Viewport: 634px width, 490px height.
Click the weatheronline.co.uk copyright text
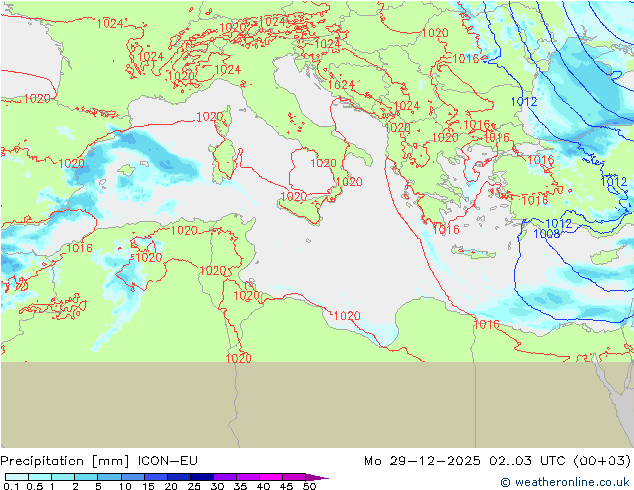pos(565,482)
